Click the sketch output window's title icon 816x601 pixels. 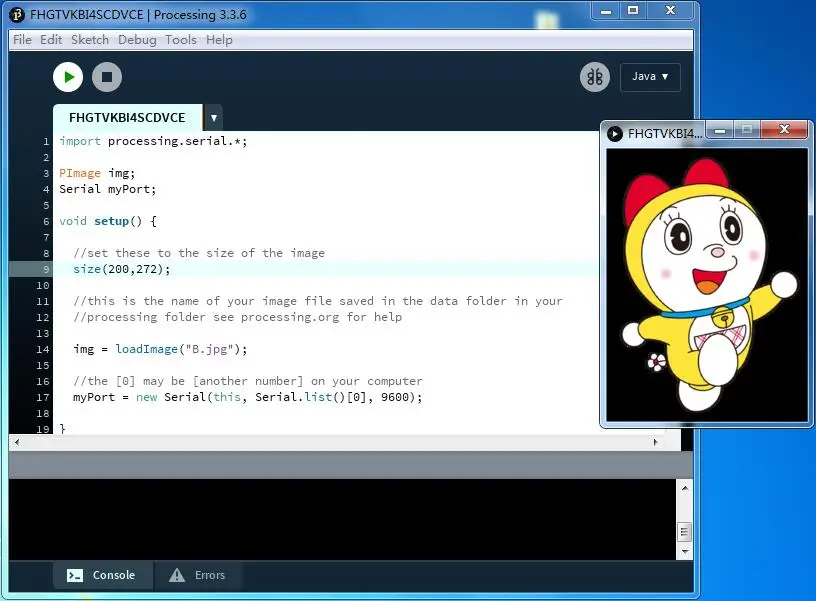(615, 133)
